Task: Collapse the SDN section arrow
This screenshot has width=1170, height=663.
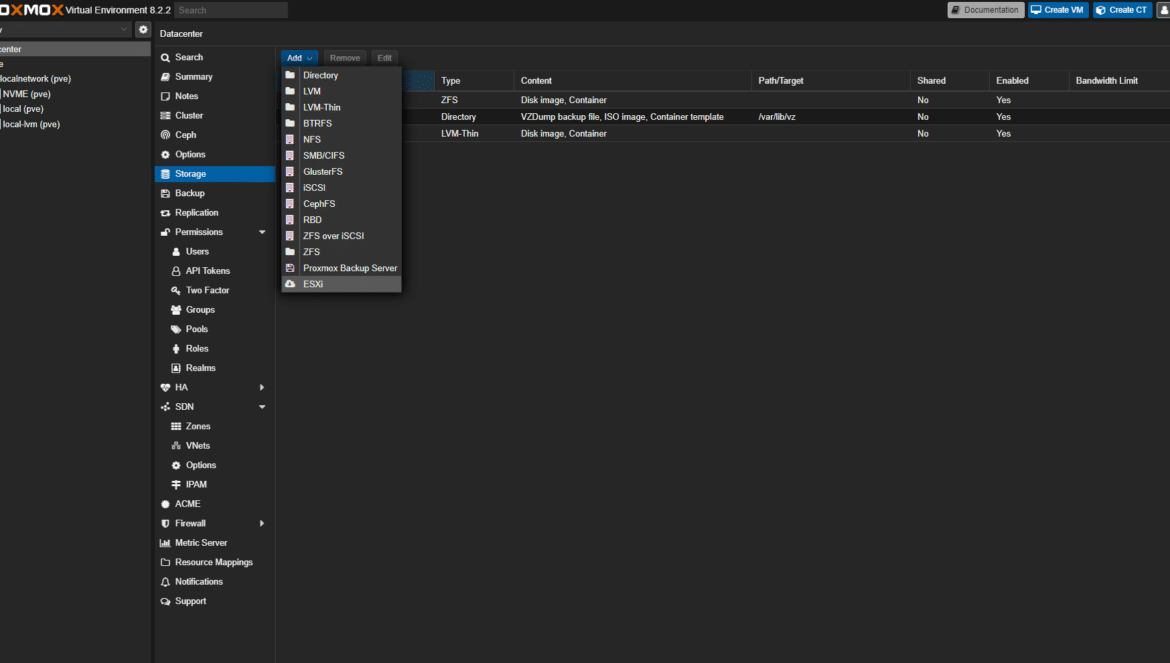Action: point(262,406)
